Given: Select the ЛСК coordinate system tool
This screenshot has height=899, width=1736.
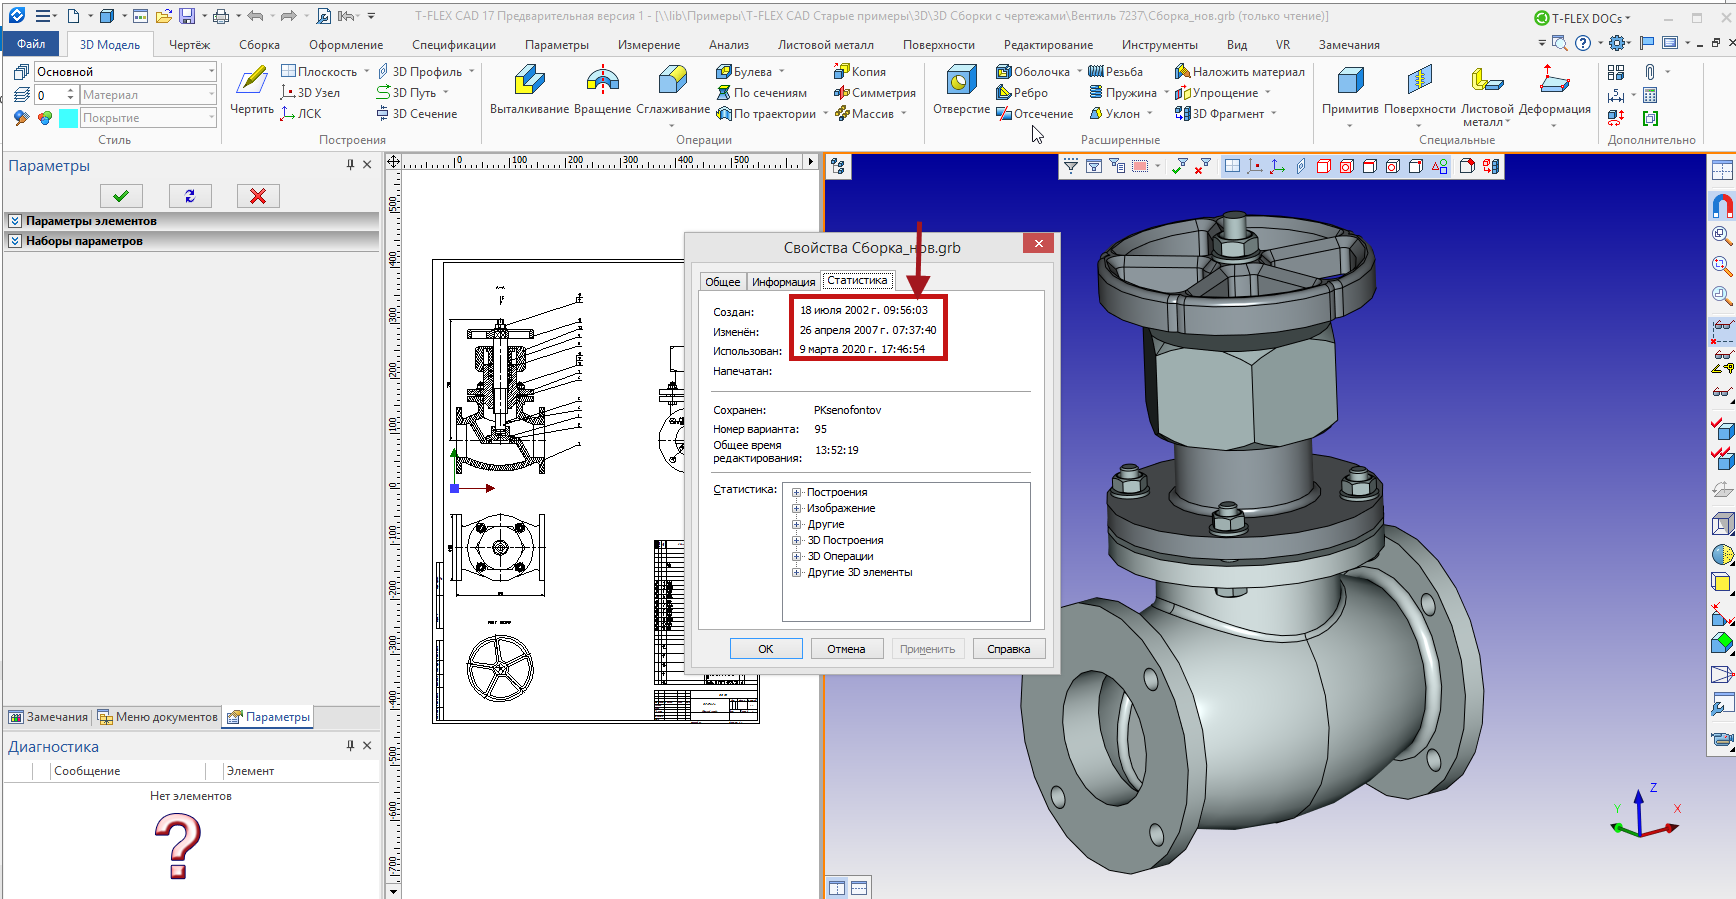Looking at the screenshot, I should 301,114.
